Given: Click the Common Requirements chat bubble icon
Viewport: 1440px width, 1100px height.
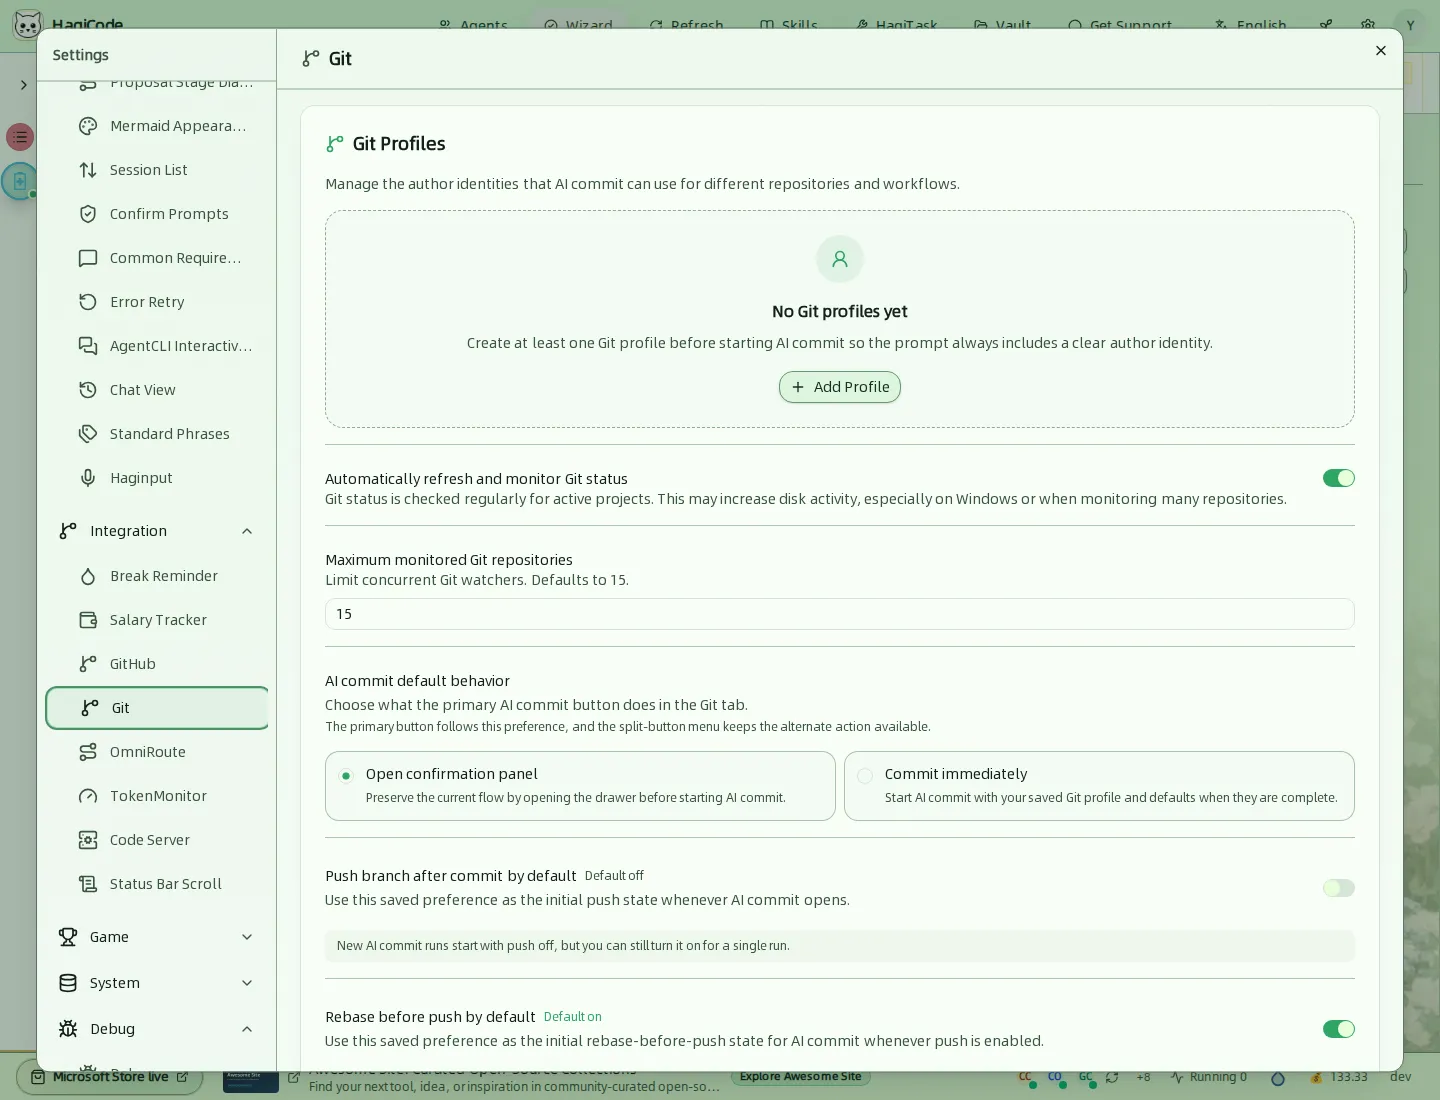Looking at the screenshot, I should tap(88, 258).
